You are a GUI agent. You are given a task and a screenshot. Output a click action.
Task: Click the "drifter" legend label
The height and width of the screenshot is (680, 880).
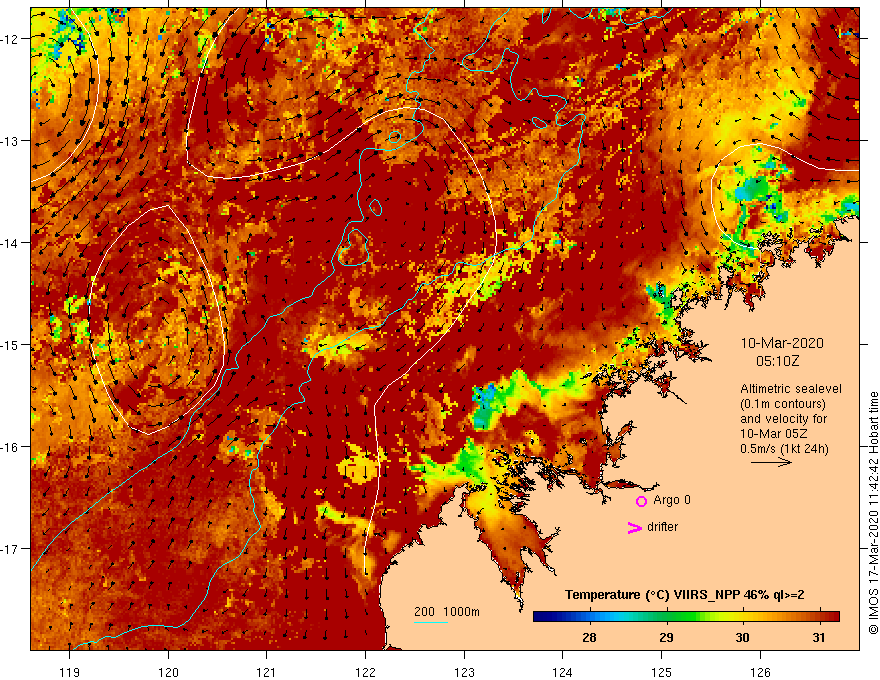(x=662, y=527)
